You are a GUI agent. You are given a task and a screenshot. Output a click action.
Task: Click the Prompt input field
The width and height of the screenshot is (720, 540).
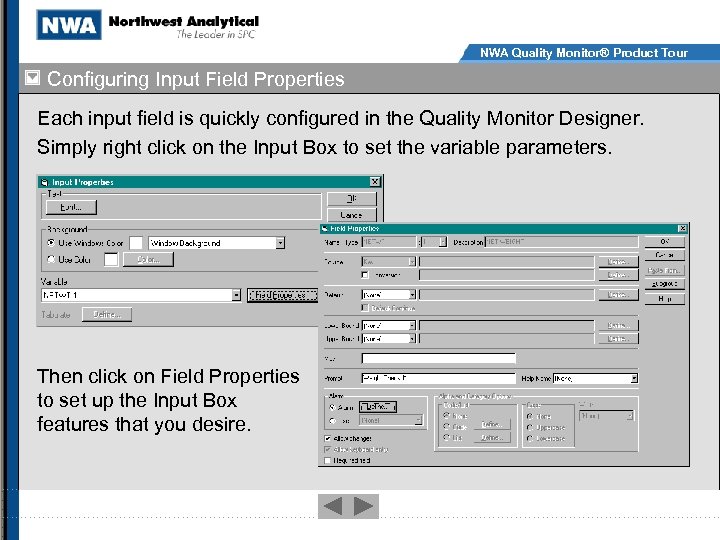(x=439, y=378)
